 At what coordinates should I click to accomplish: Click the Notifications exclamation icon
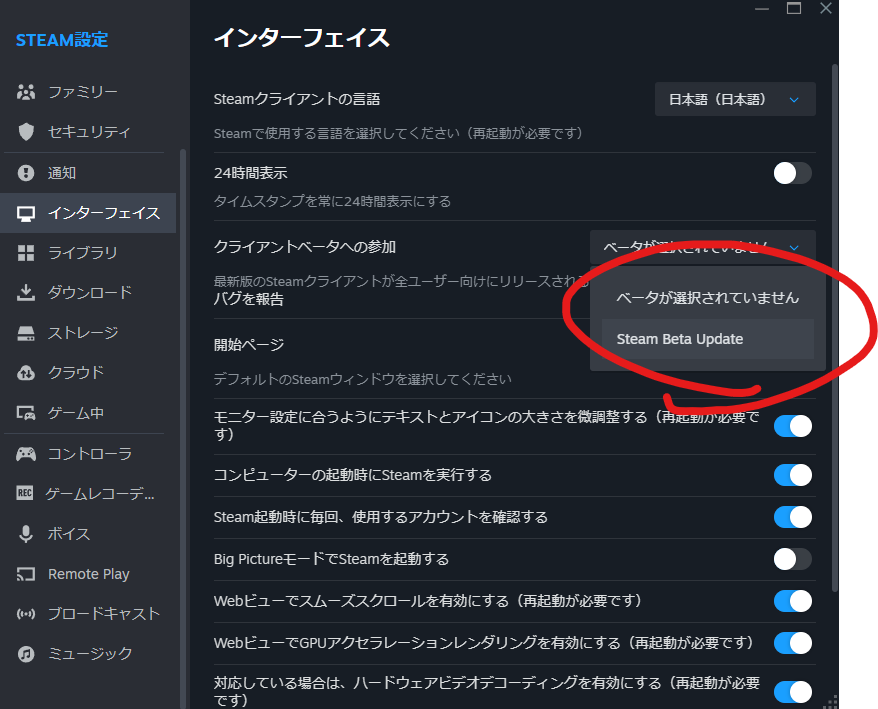click(x=26, y=173)
